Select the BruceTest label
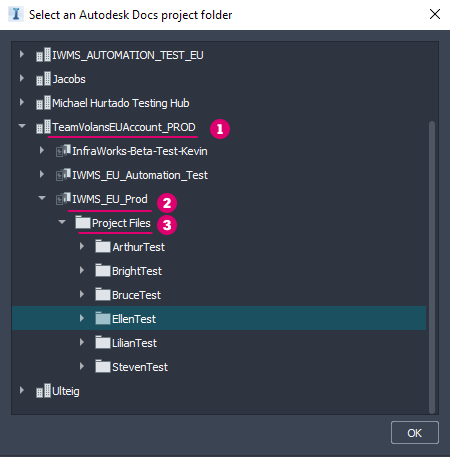Image resolution: width=450 pixels, height=457 pixels. tap(136, 295)
